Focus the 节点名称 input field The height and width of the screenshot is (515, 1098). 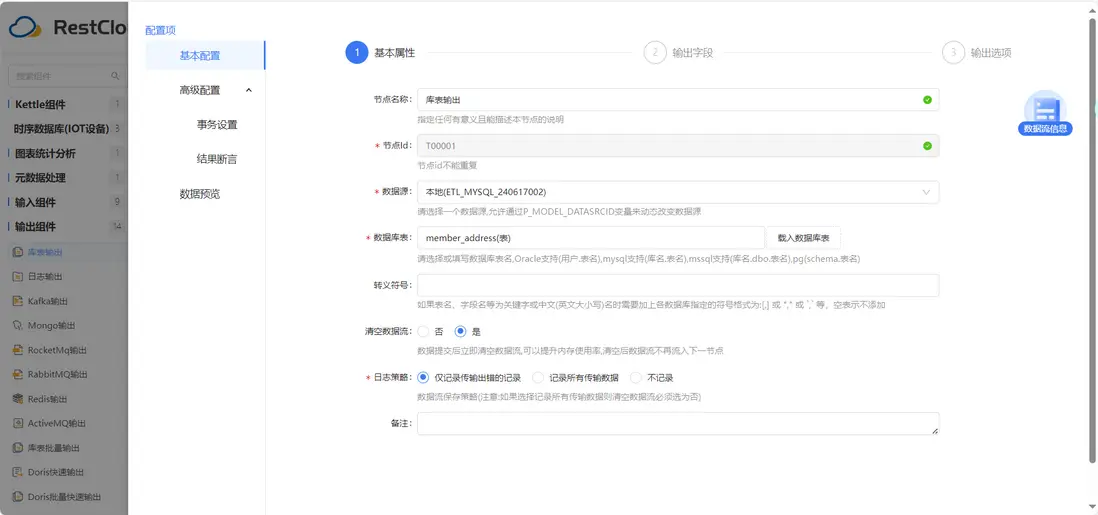tap(678, 99)
